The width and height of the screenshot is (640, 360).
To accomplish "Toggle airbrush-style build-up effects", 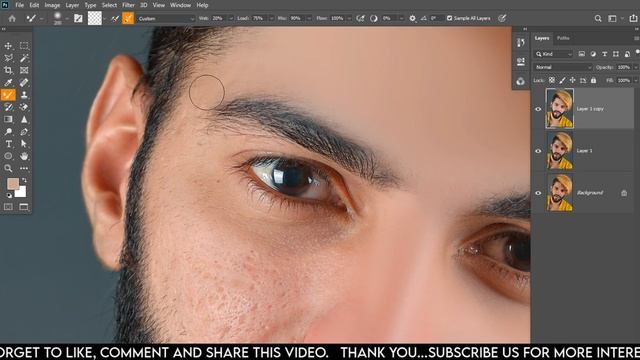I will click(360, 18).
